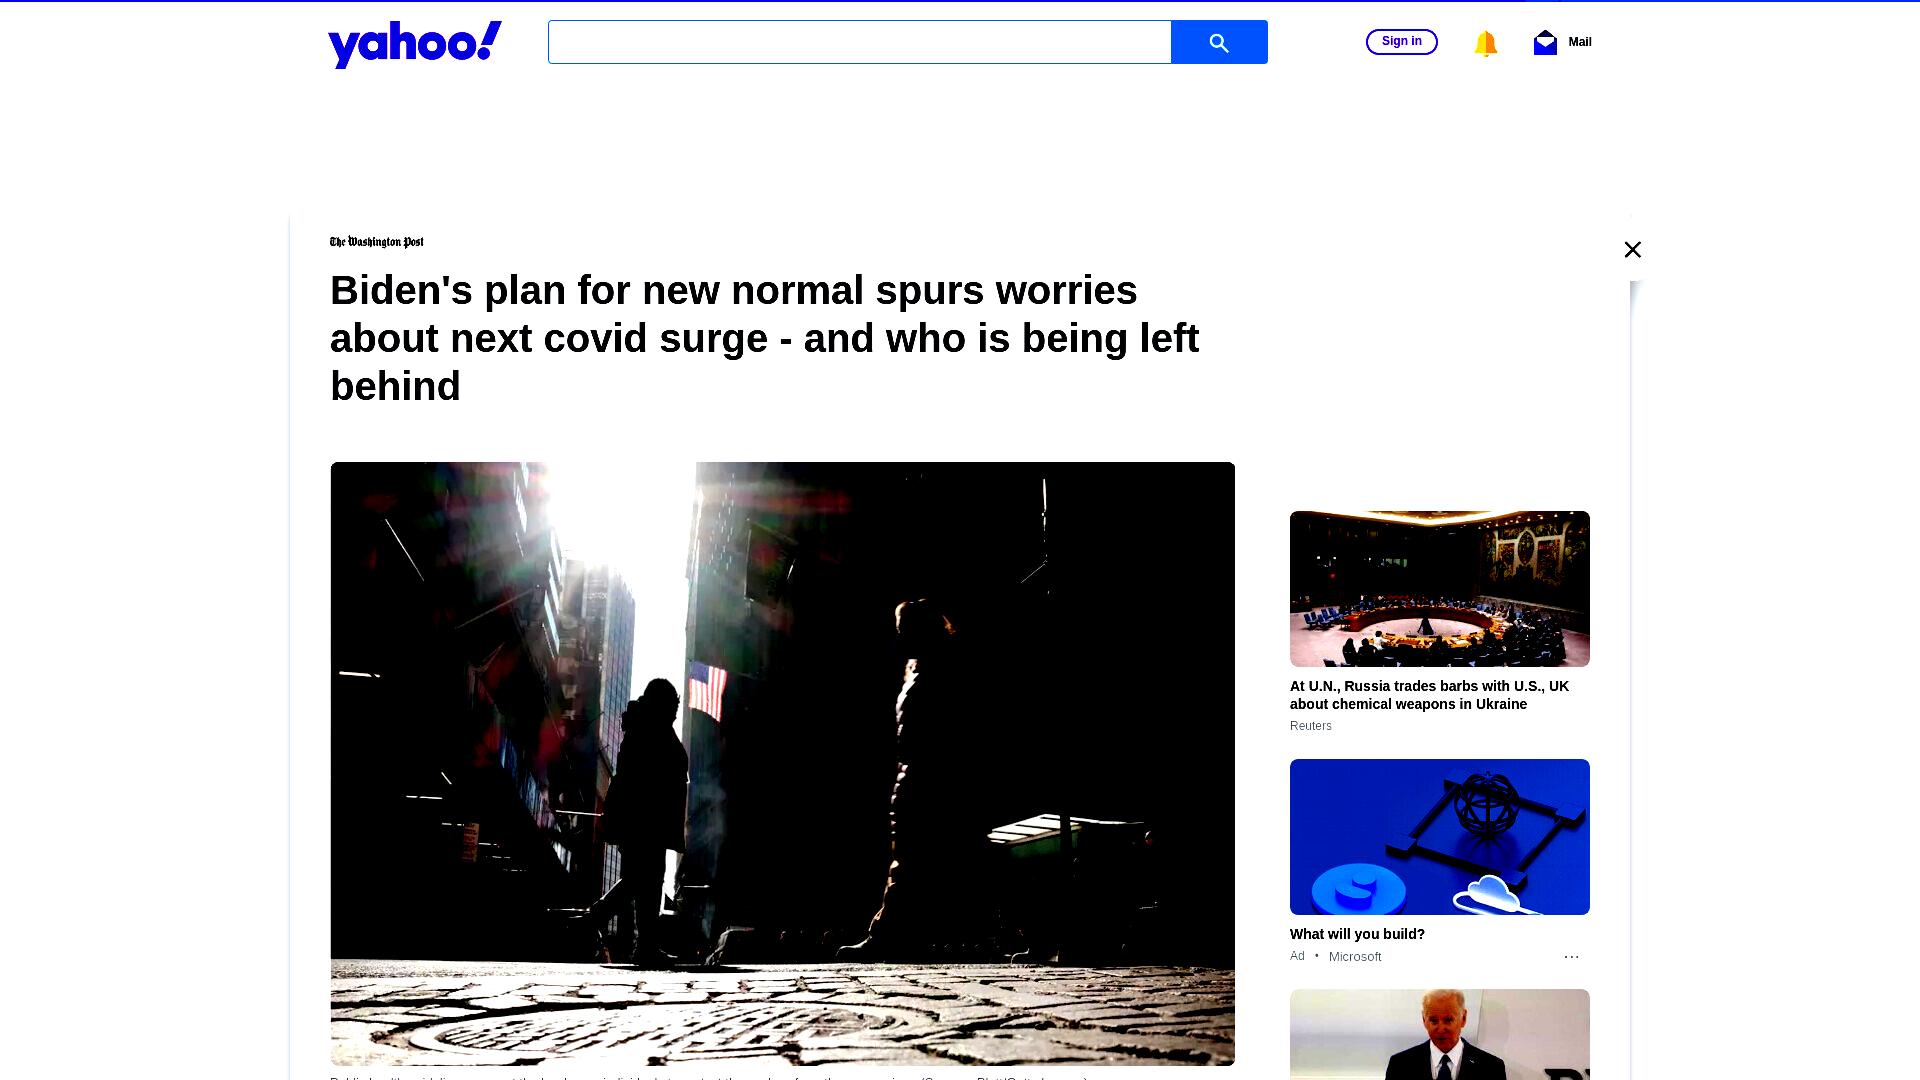Image resolution: width=1920 pixels, height=1080 pixels.
Task: Click the Microsoft advertiser label
Action: tap(1355, 957)
